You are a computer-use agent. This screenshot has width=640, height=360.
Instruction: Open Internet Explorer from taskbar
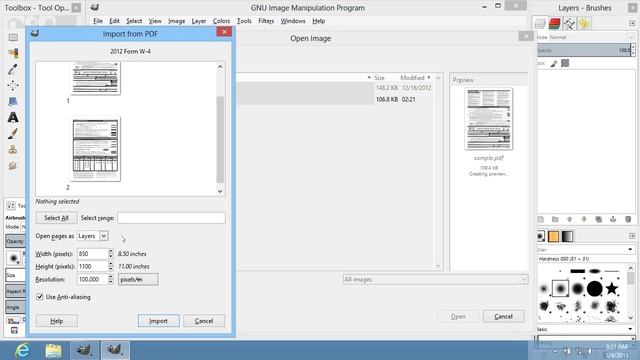pos(21,351)
